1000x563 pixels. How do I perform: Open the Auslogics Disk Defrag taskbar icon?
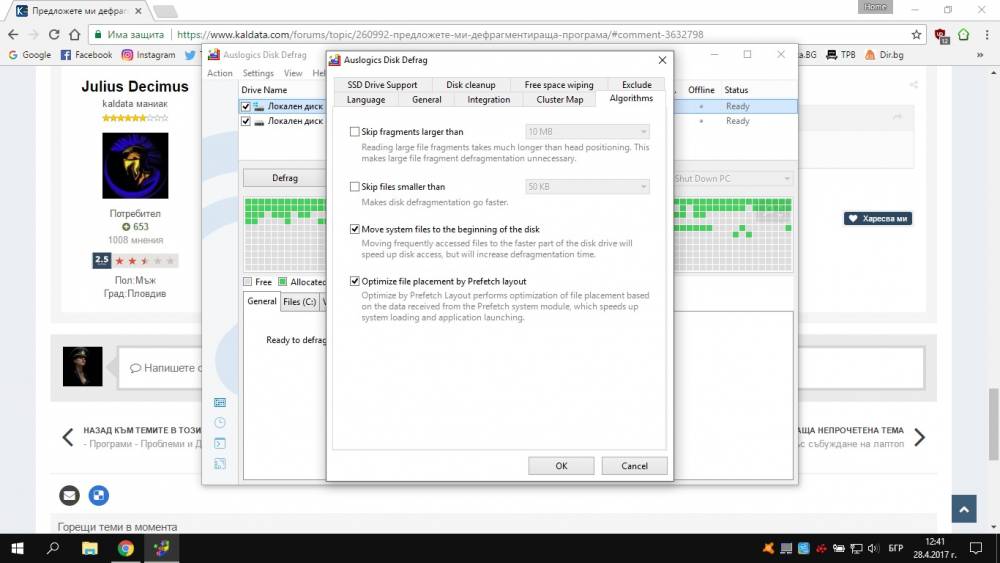click(x=161, y=548)
